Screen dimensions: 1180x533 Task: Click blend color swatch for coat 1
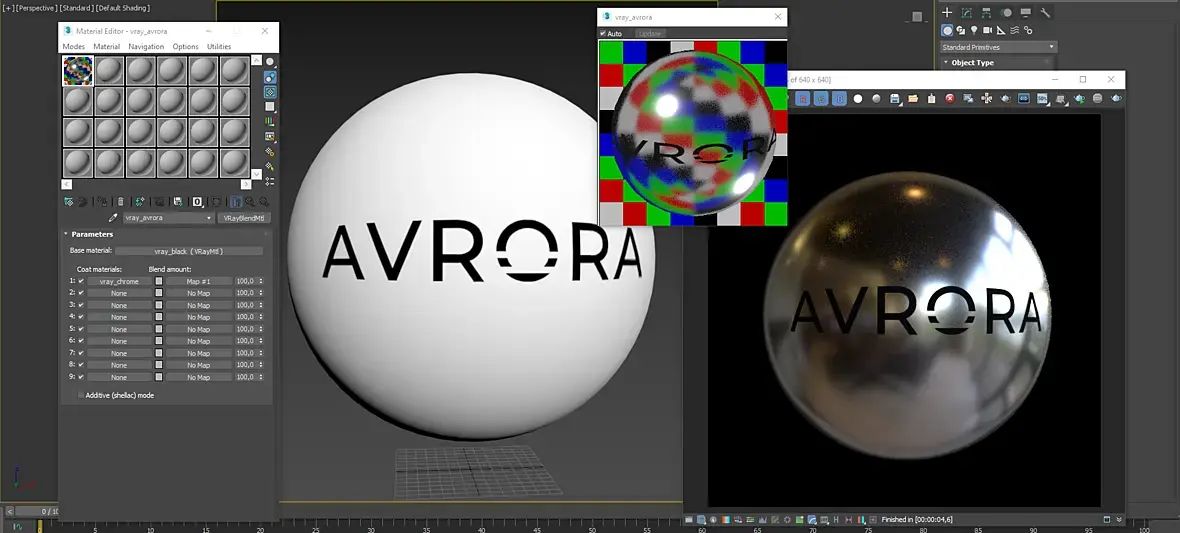point(159,281)
